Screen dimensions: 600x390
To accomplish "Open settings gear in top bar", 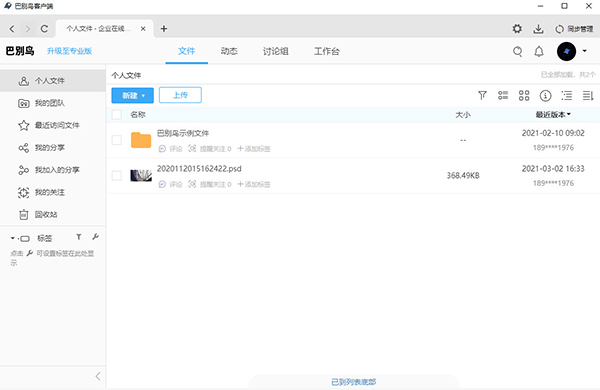I will pyautogui.click(x=517, y=29).
